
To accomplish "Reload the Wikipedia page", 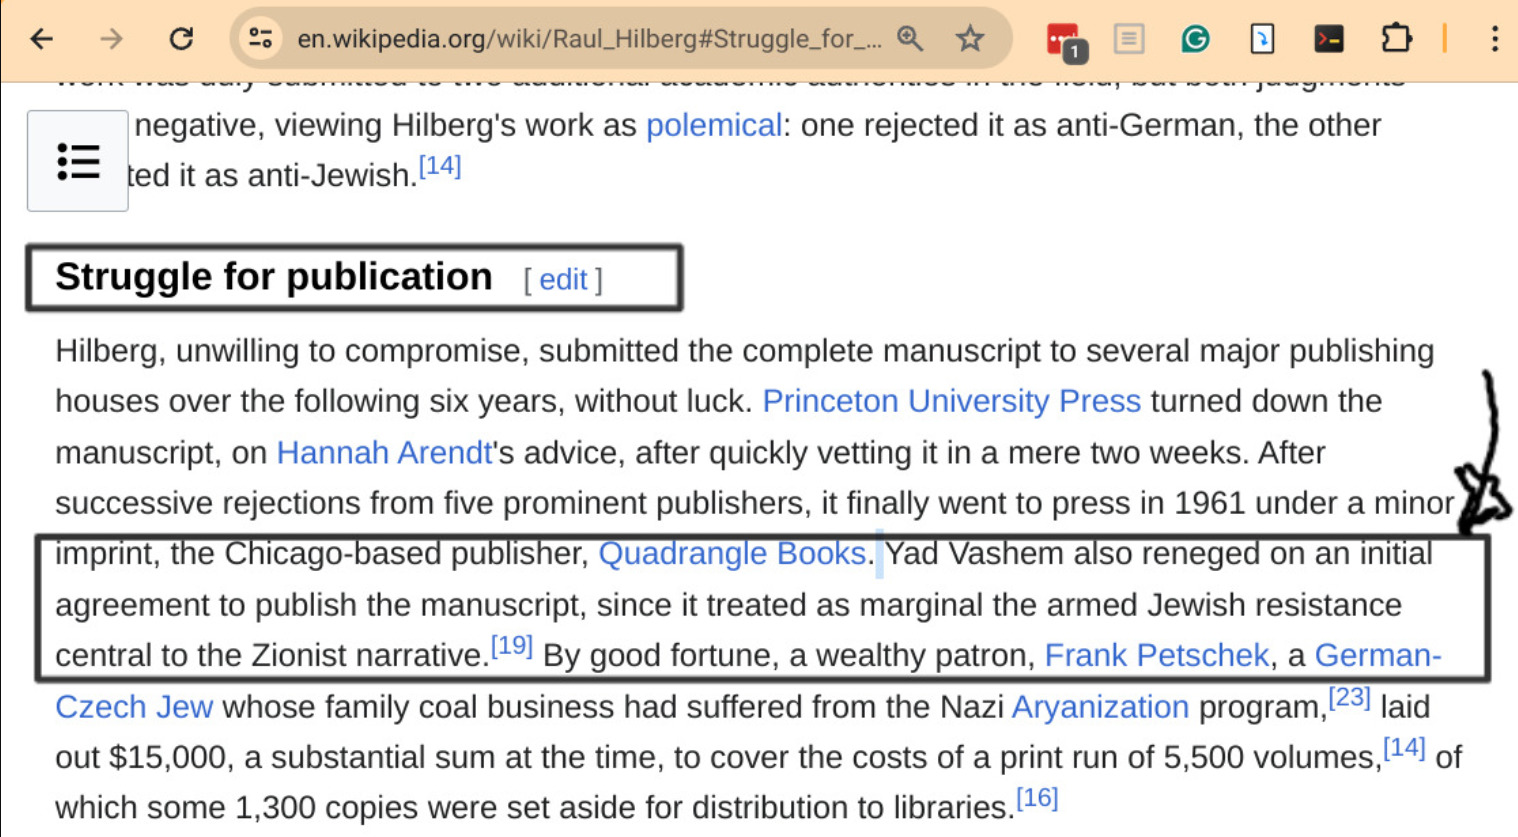I will tap(181, 39).
